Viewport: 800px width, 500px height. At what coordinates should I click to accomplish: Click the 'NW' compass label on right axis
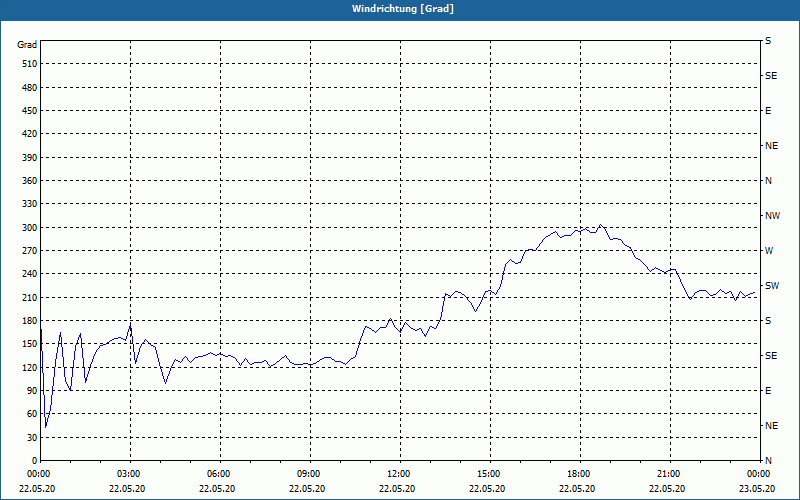(x=772, y=216)
